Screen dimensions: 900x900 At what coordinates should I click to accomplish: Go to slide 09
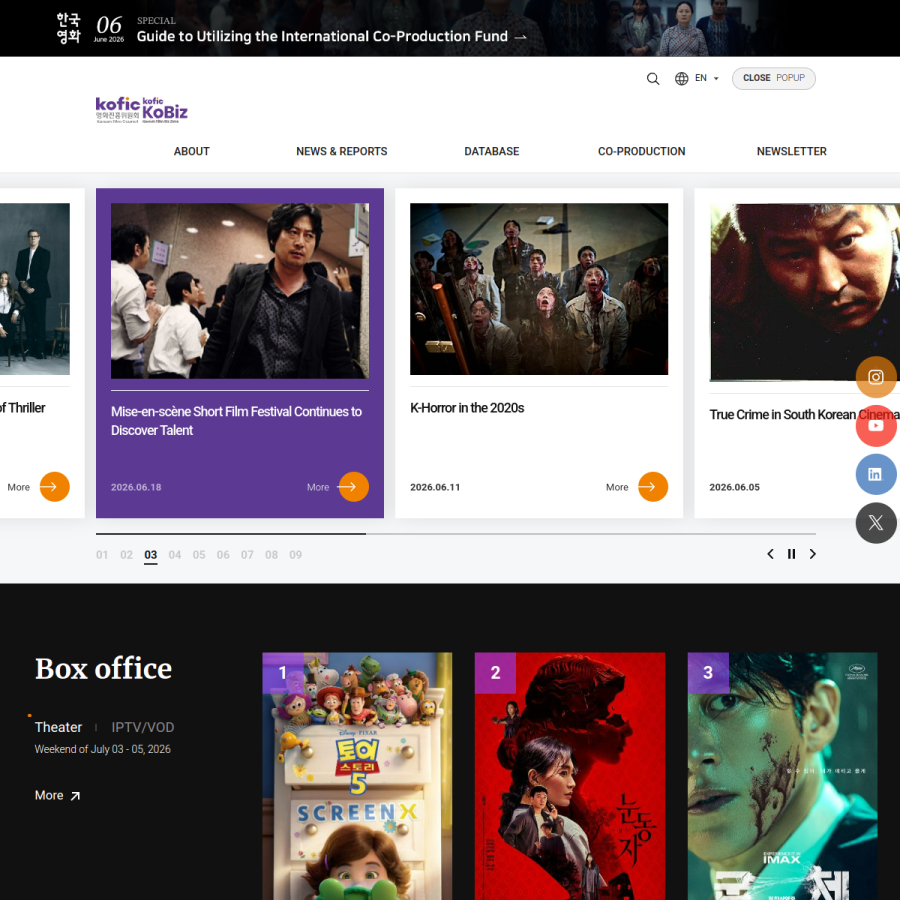point(296,555)
